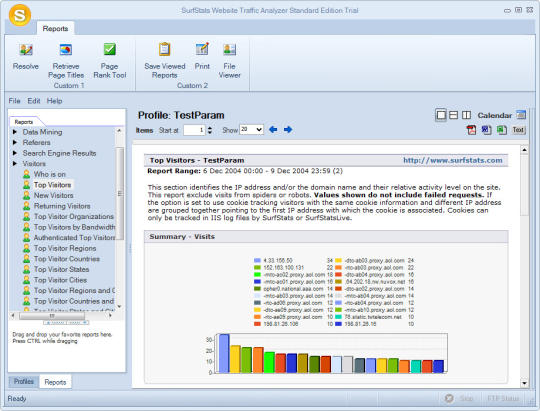The width and height of the screenshot is (540, 411).
Task: Click Retrieve Page Titles icon
Action: point(66,50)
